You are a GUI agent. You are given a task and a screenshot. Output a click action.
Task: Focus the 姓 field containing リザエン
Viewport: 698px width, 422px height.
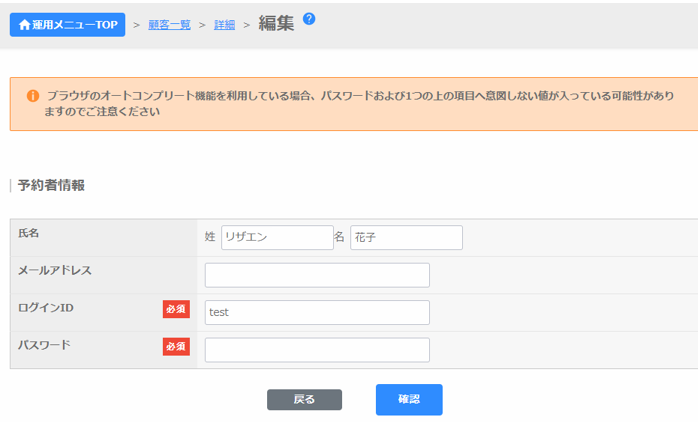tap(277, 237)
